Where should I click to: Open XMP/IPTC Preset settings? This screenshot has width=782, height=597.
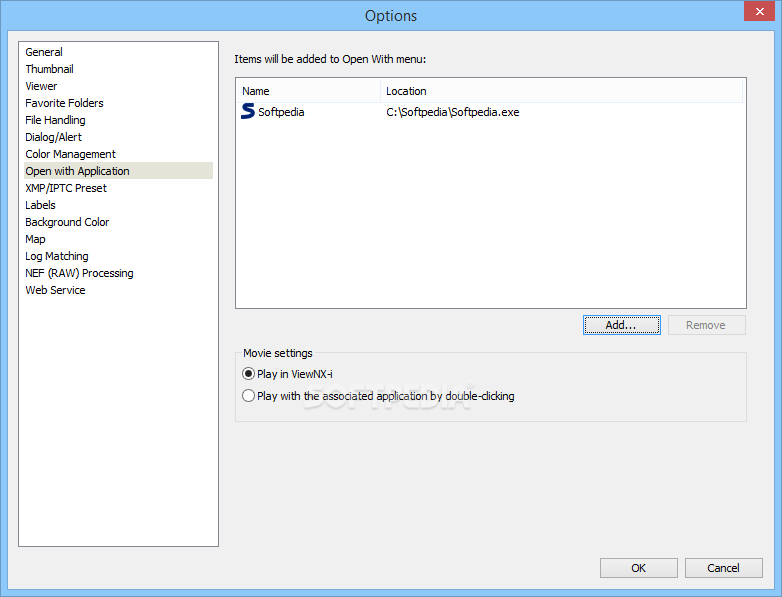pyautogui.click(x=66, y=188)
